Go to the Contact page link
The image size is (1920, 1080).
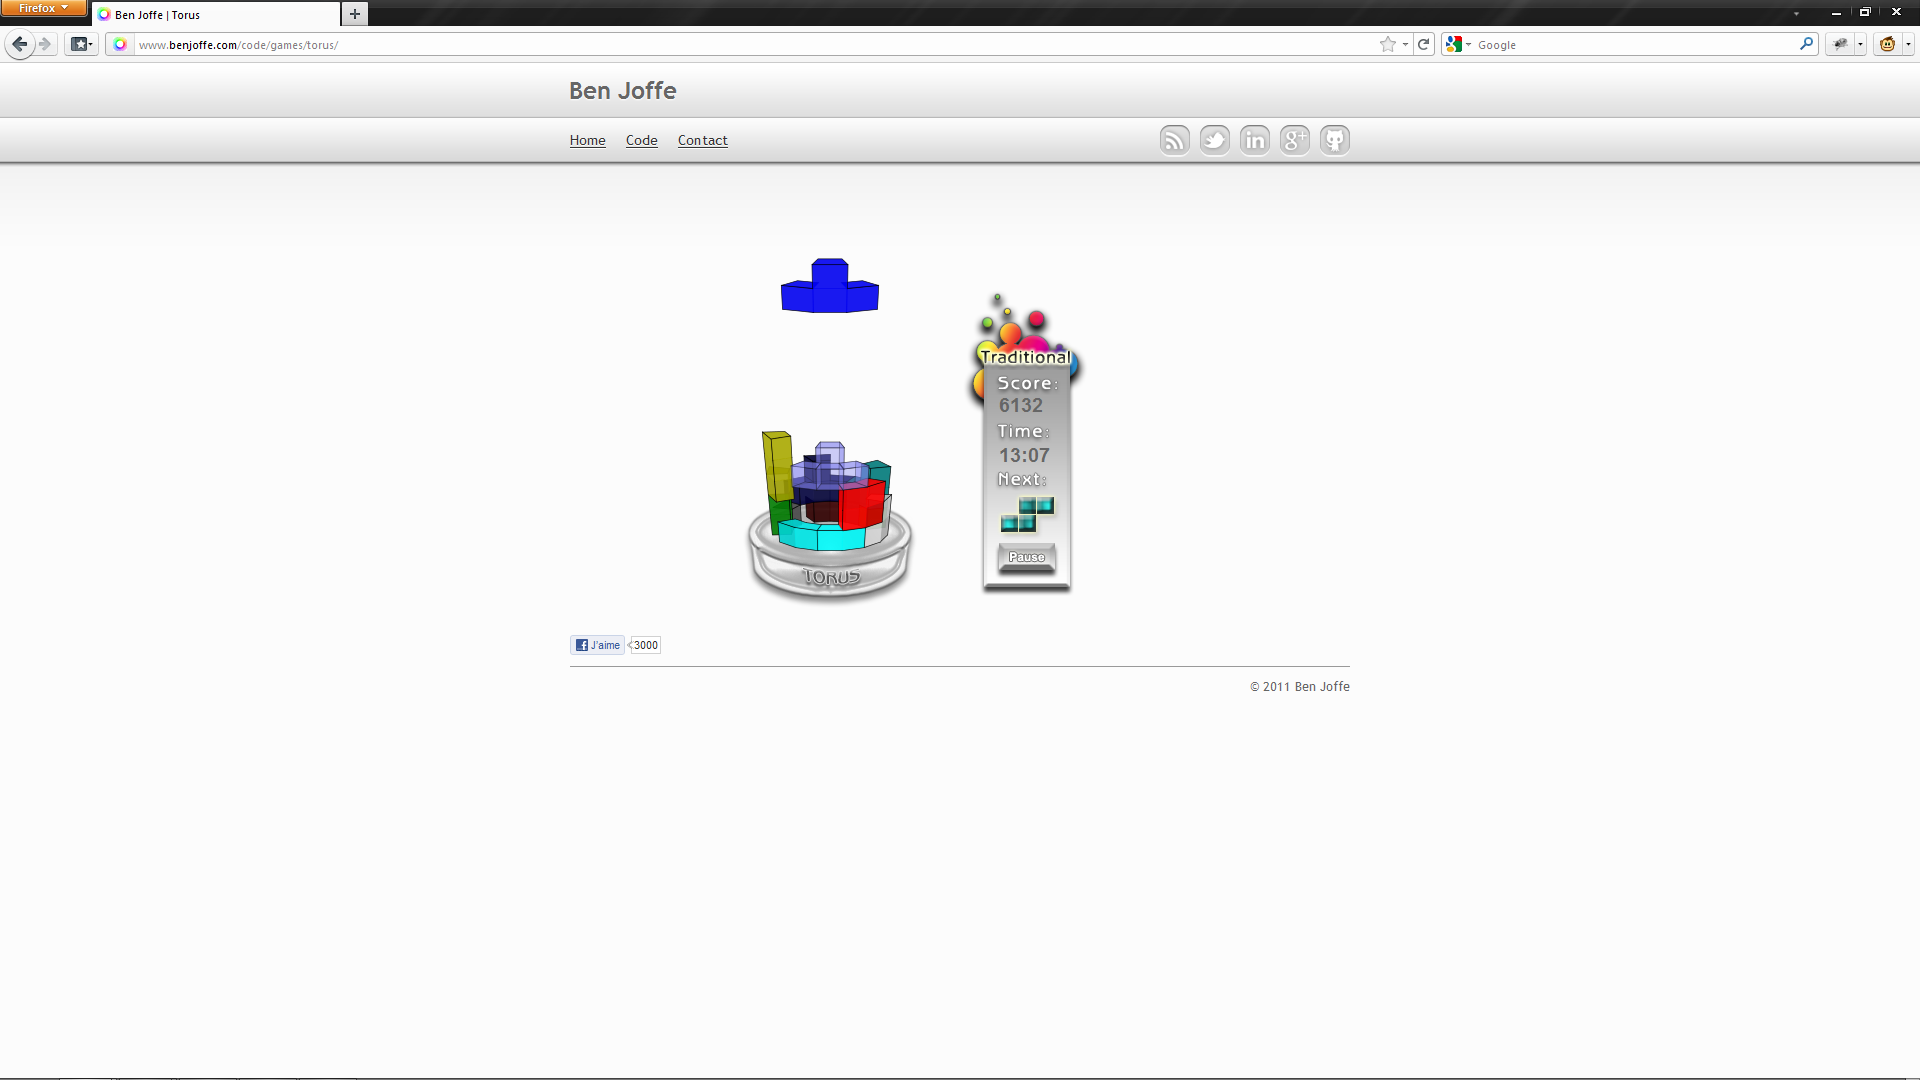click(702, 140)
